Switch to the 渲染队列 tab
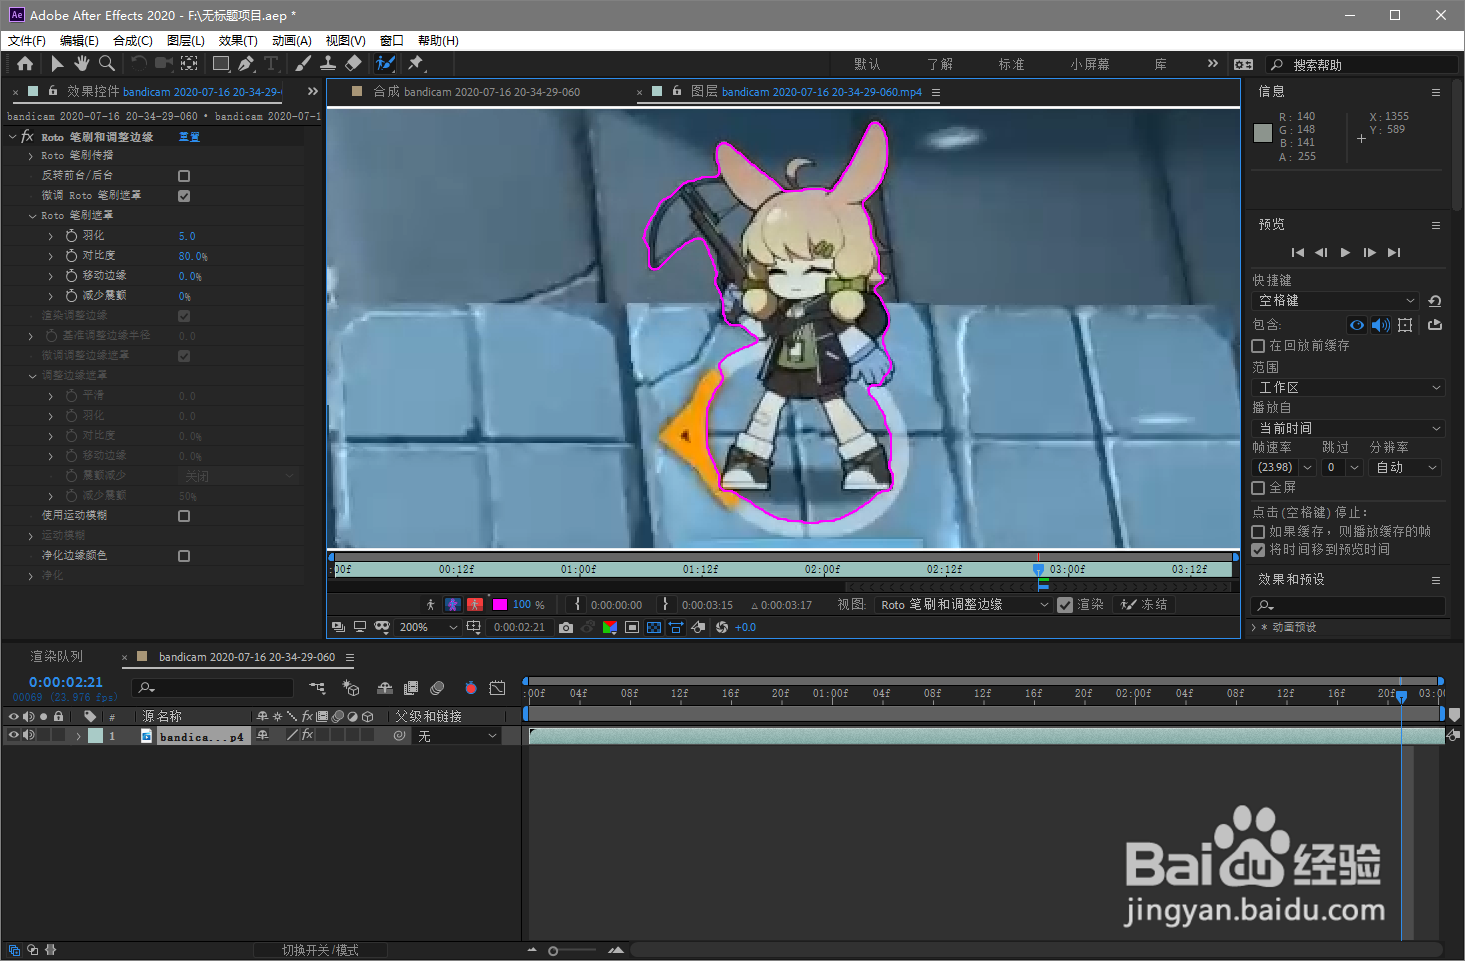This screenshot has height=961, width=1465. 57,656
